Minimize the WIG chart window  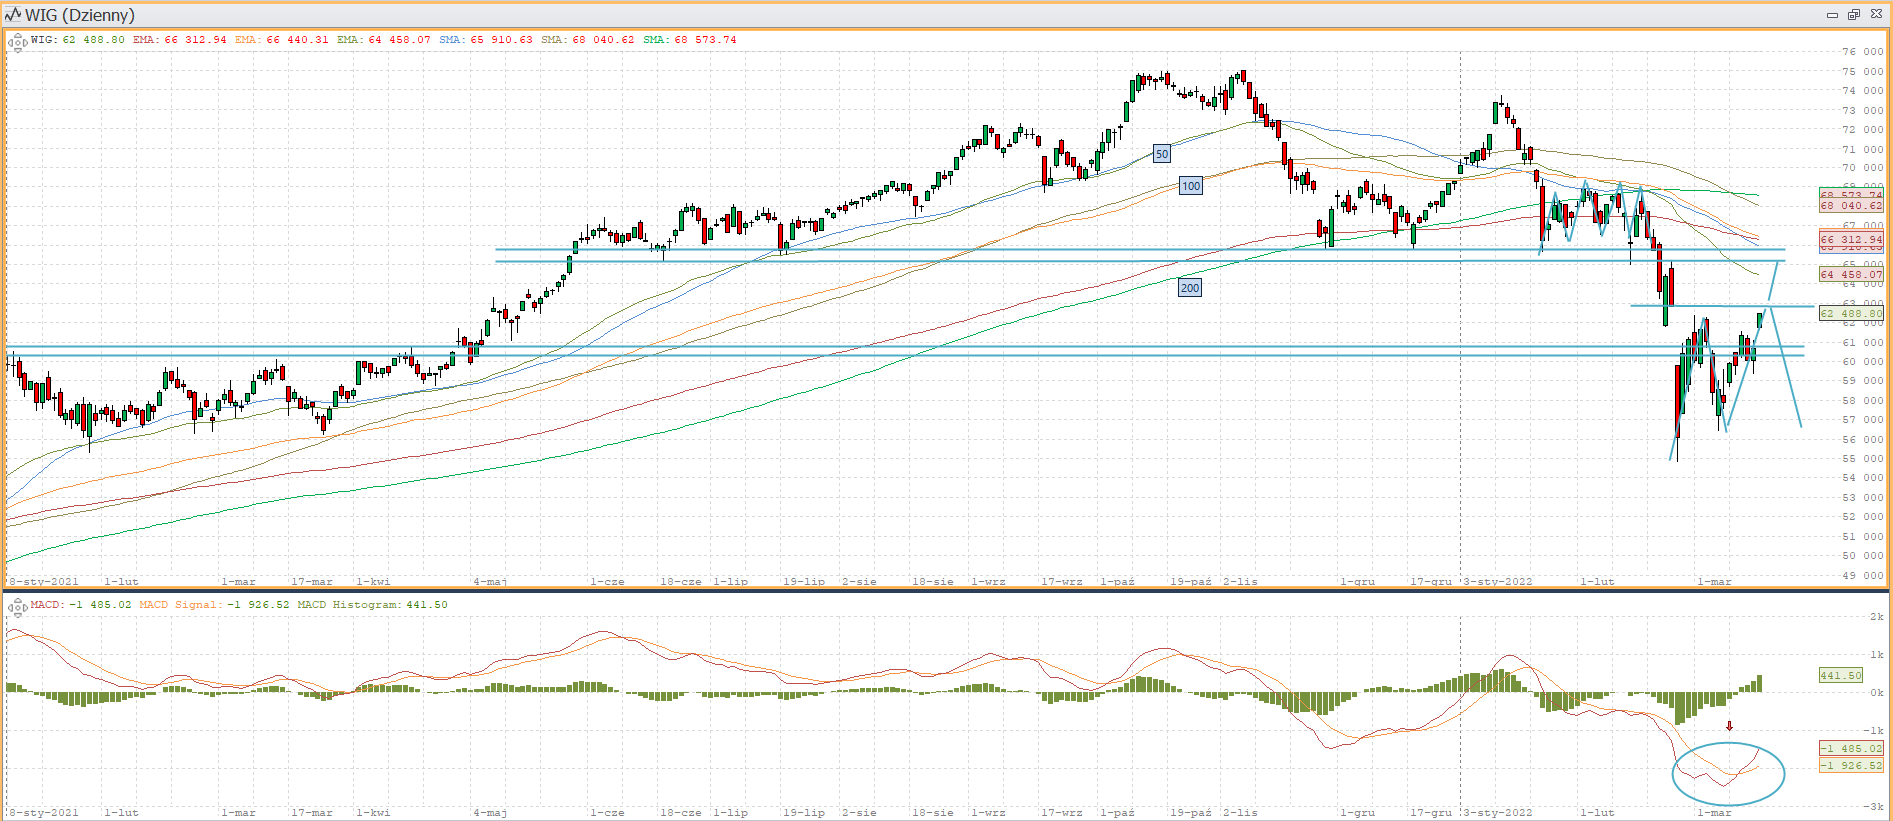click(x=1832, y=15)
